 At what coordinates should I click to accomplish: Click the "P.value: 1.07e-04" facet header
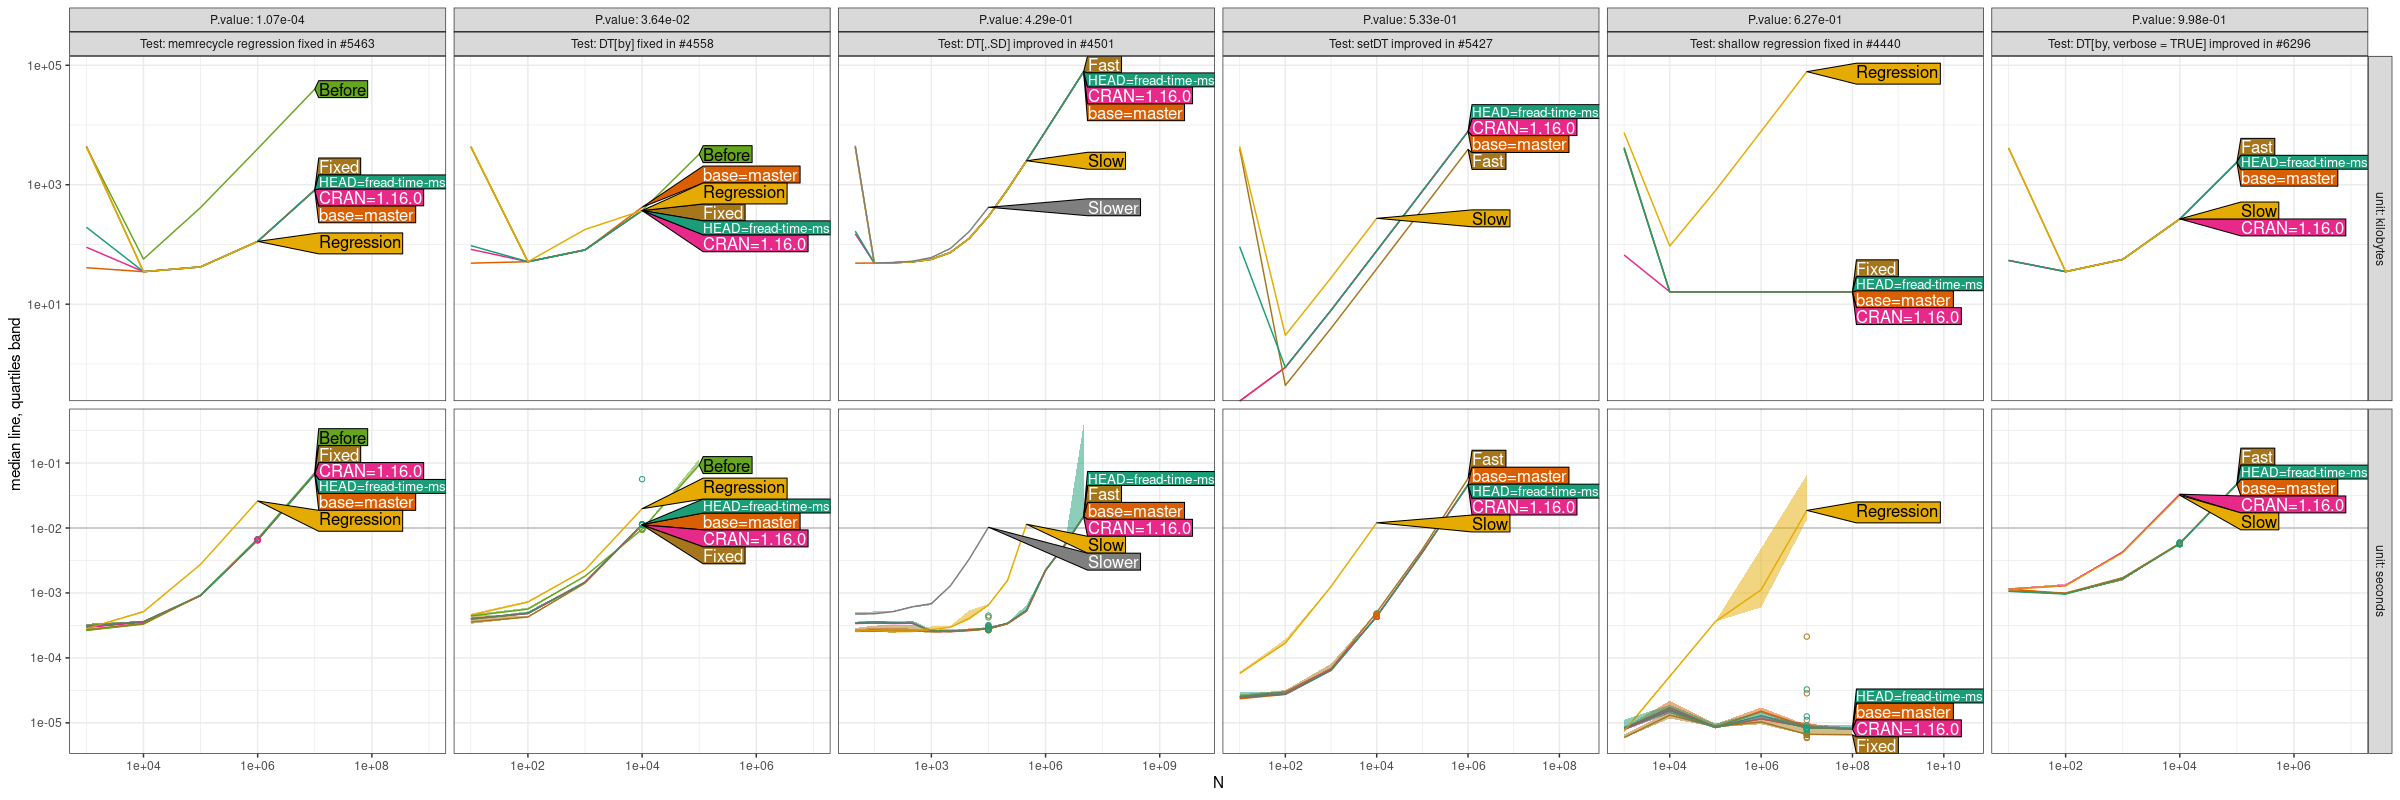tap(257, 20)
